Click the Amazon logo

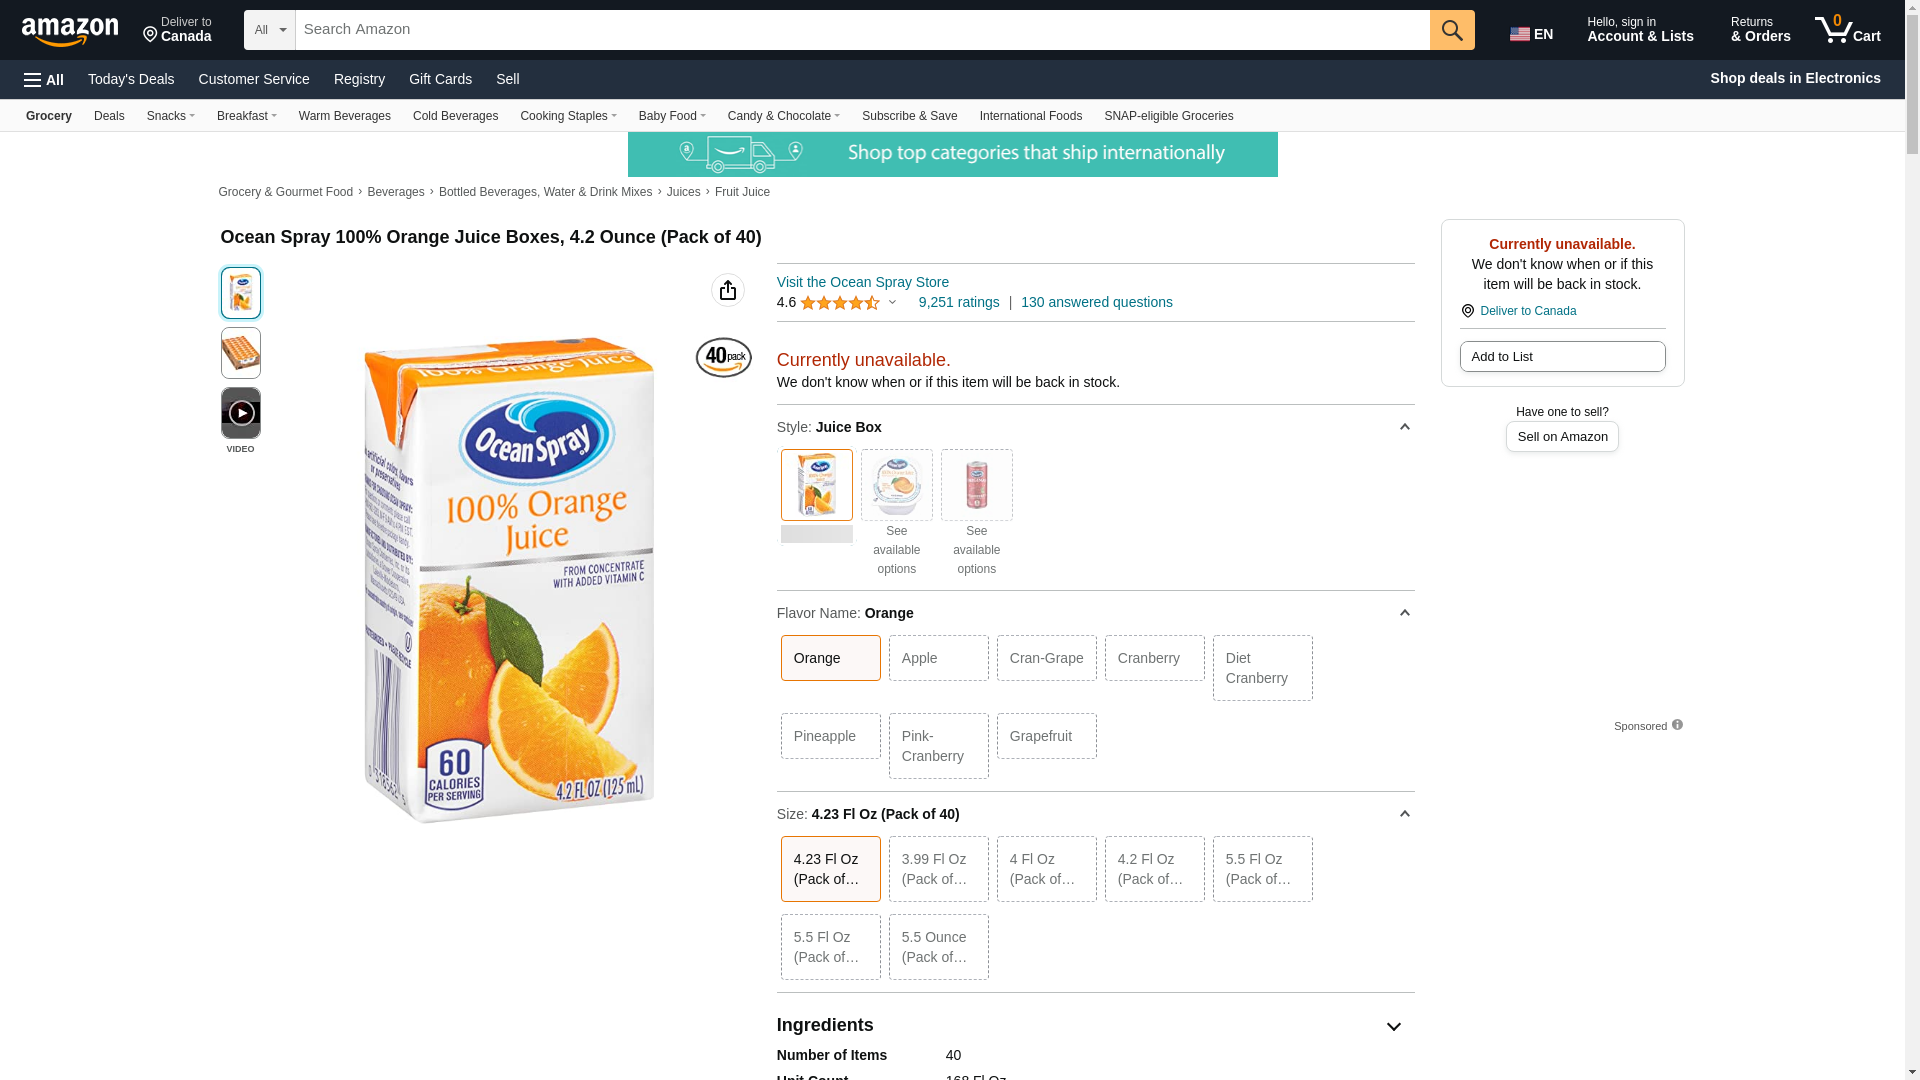[x=70, y=31]
